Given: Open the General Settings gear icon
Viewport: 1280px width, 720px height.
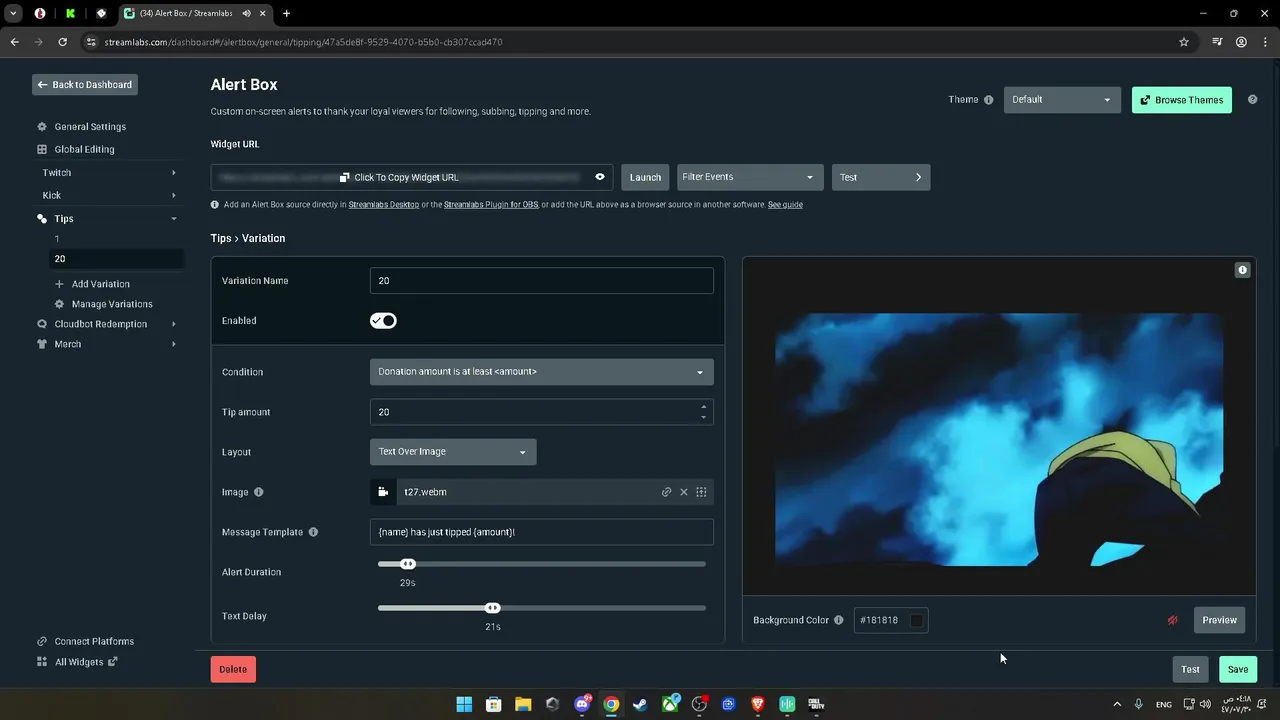Looking at the screenshot, I should [42, 127].
